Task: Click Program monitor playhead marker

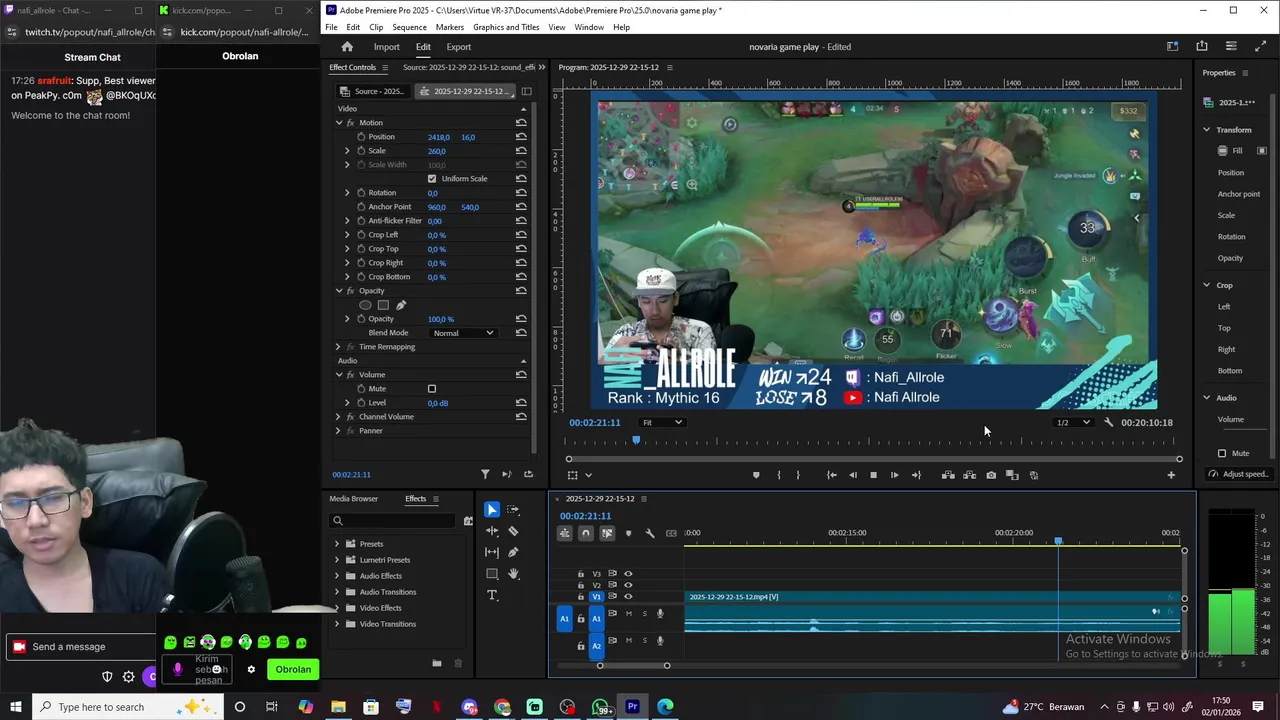Action: 636,440
